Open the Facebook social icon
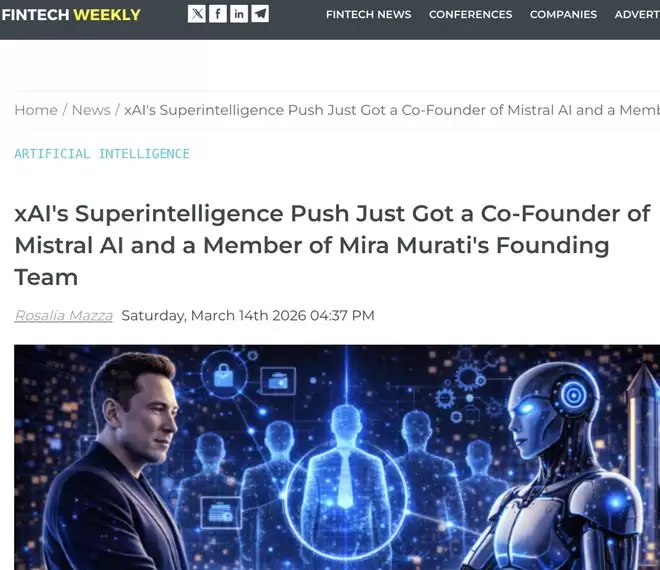Screen dimensions: 660x570 point(218,14)
